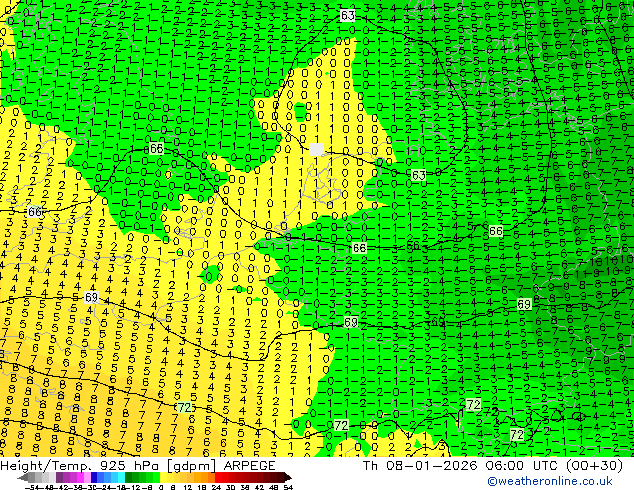
Task: Click the '[gdpm]' unit text
Action: click(190, 466)
